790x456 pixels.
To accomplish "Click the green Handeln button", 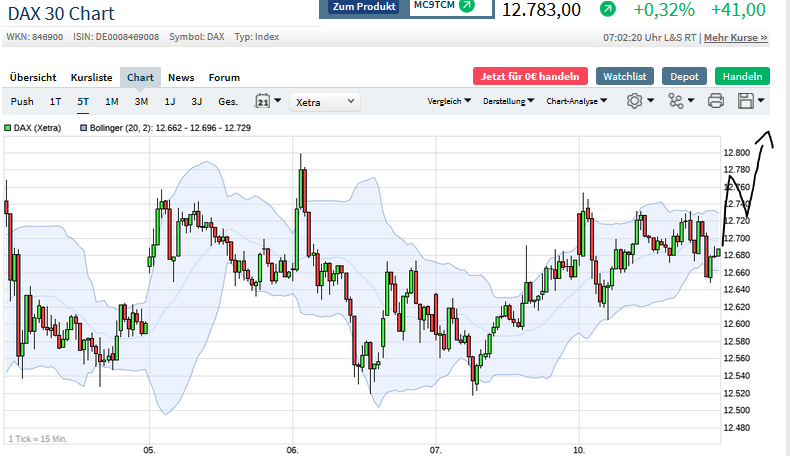I will tap(742, 77).
